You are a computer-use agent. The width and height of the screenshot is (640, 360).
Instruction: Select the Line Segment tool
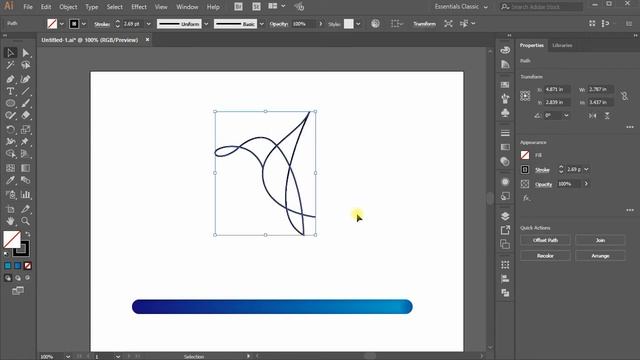coord(25,91)
